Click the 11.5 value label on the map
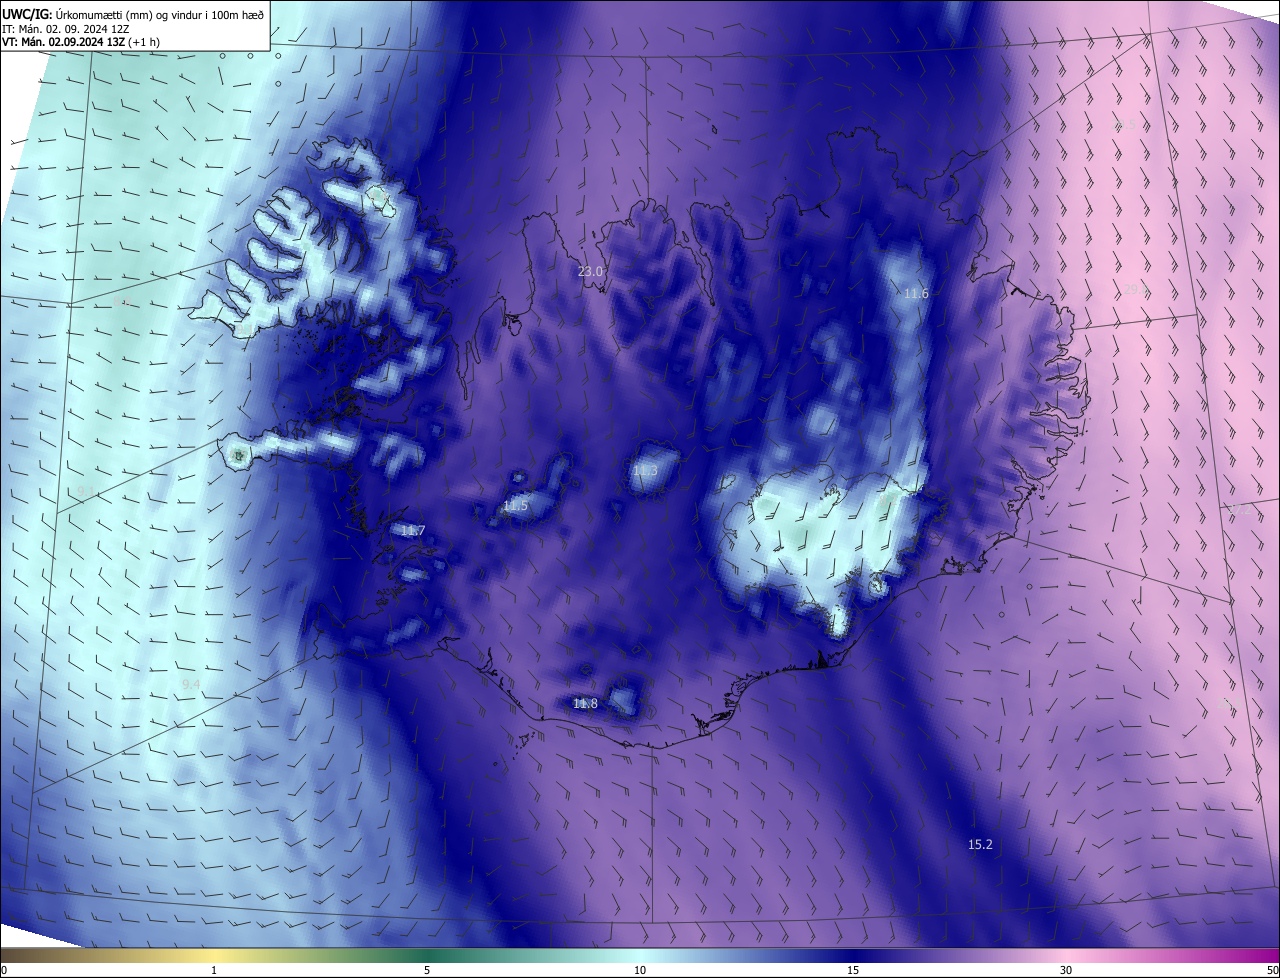1280x978 pixels. click(x=515, y=507)
